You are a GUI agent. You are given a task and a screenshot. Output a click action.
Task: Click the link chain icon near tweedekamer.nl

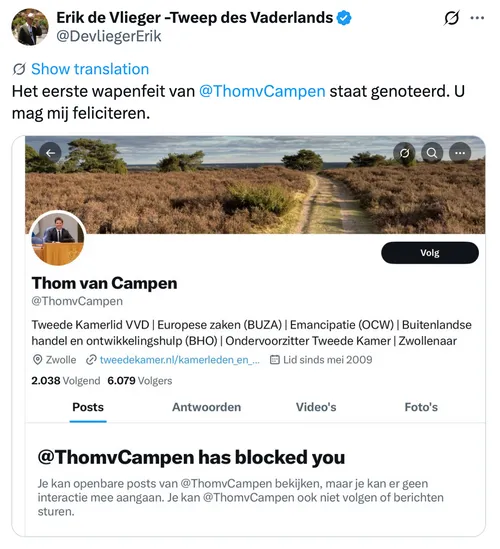pyautogui.click(x=91, y=360)
